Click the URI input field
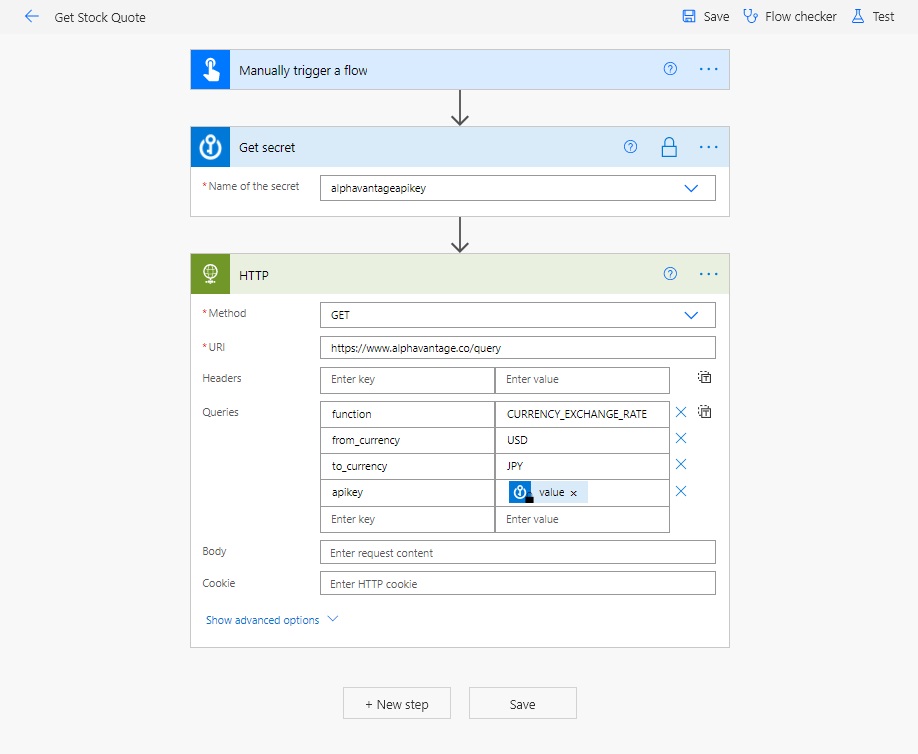Image resolution: width=918 pixels, height=754 pixels. pos(518,348)
